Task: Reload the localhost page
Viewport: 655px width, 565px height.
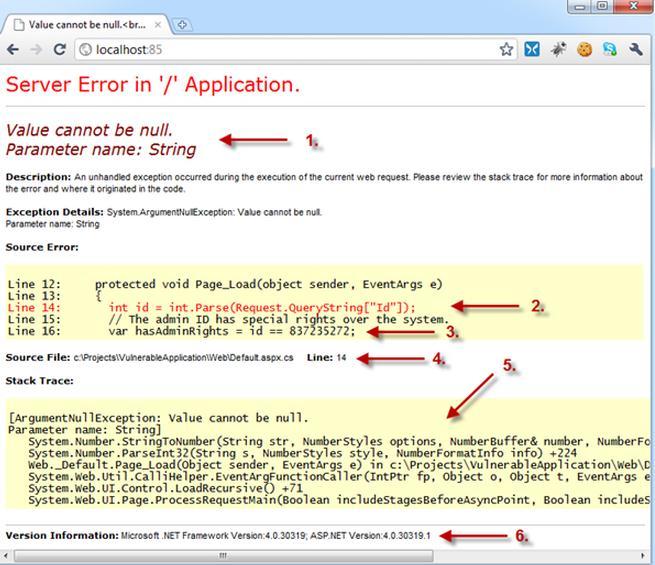Action: click(x=60, y=50)
